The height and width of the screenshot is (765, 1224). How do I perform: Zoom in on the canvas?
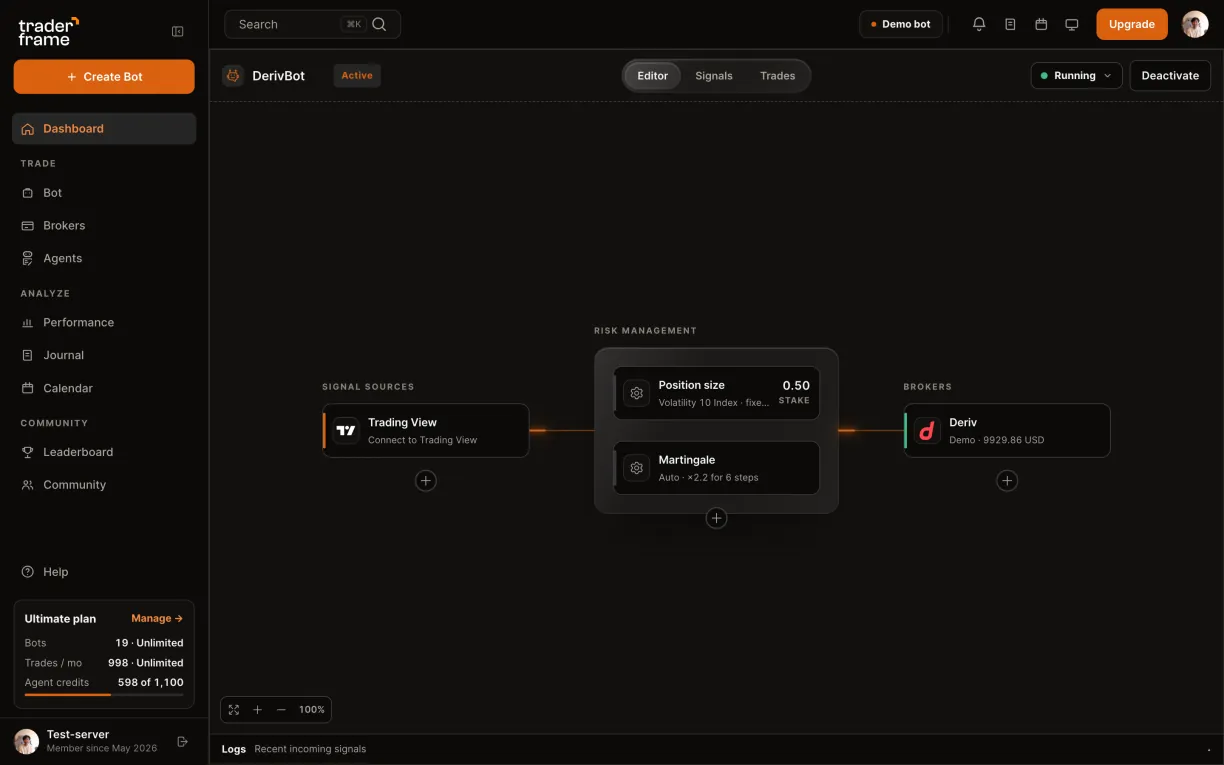tap(257, 710)
